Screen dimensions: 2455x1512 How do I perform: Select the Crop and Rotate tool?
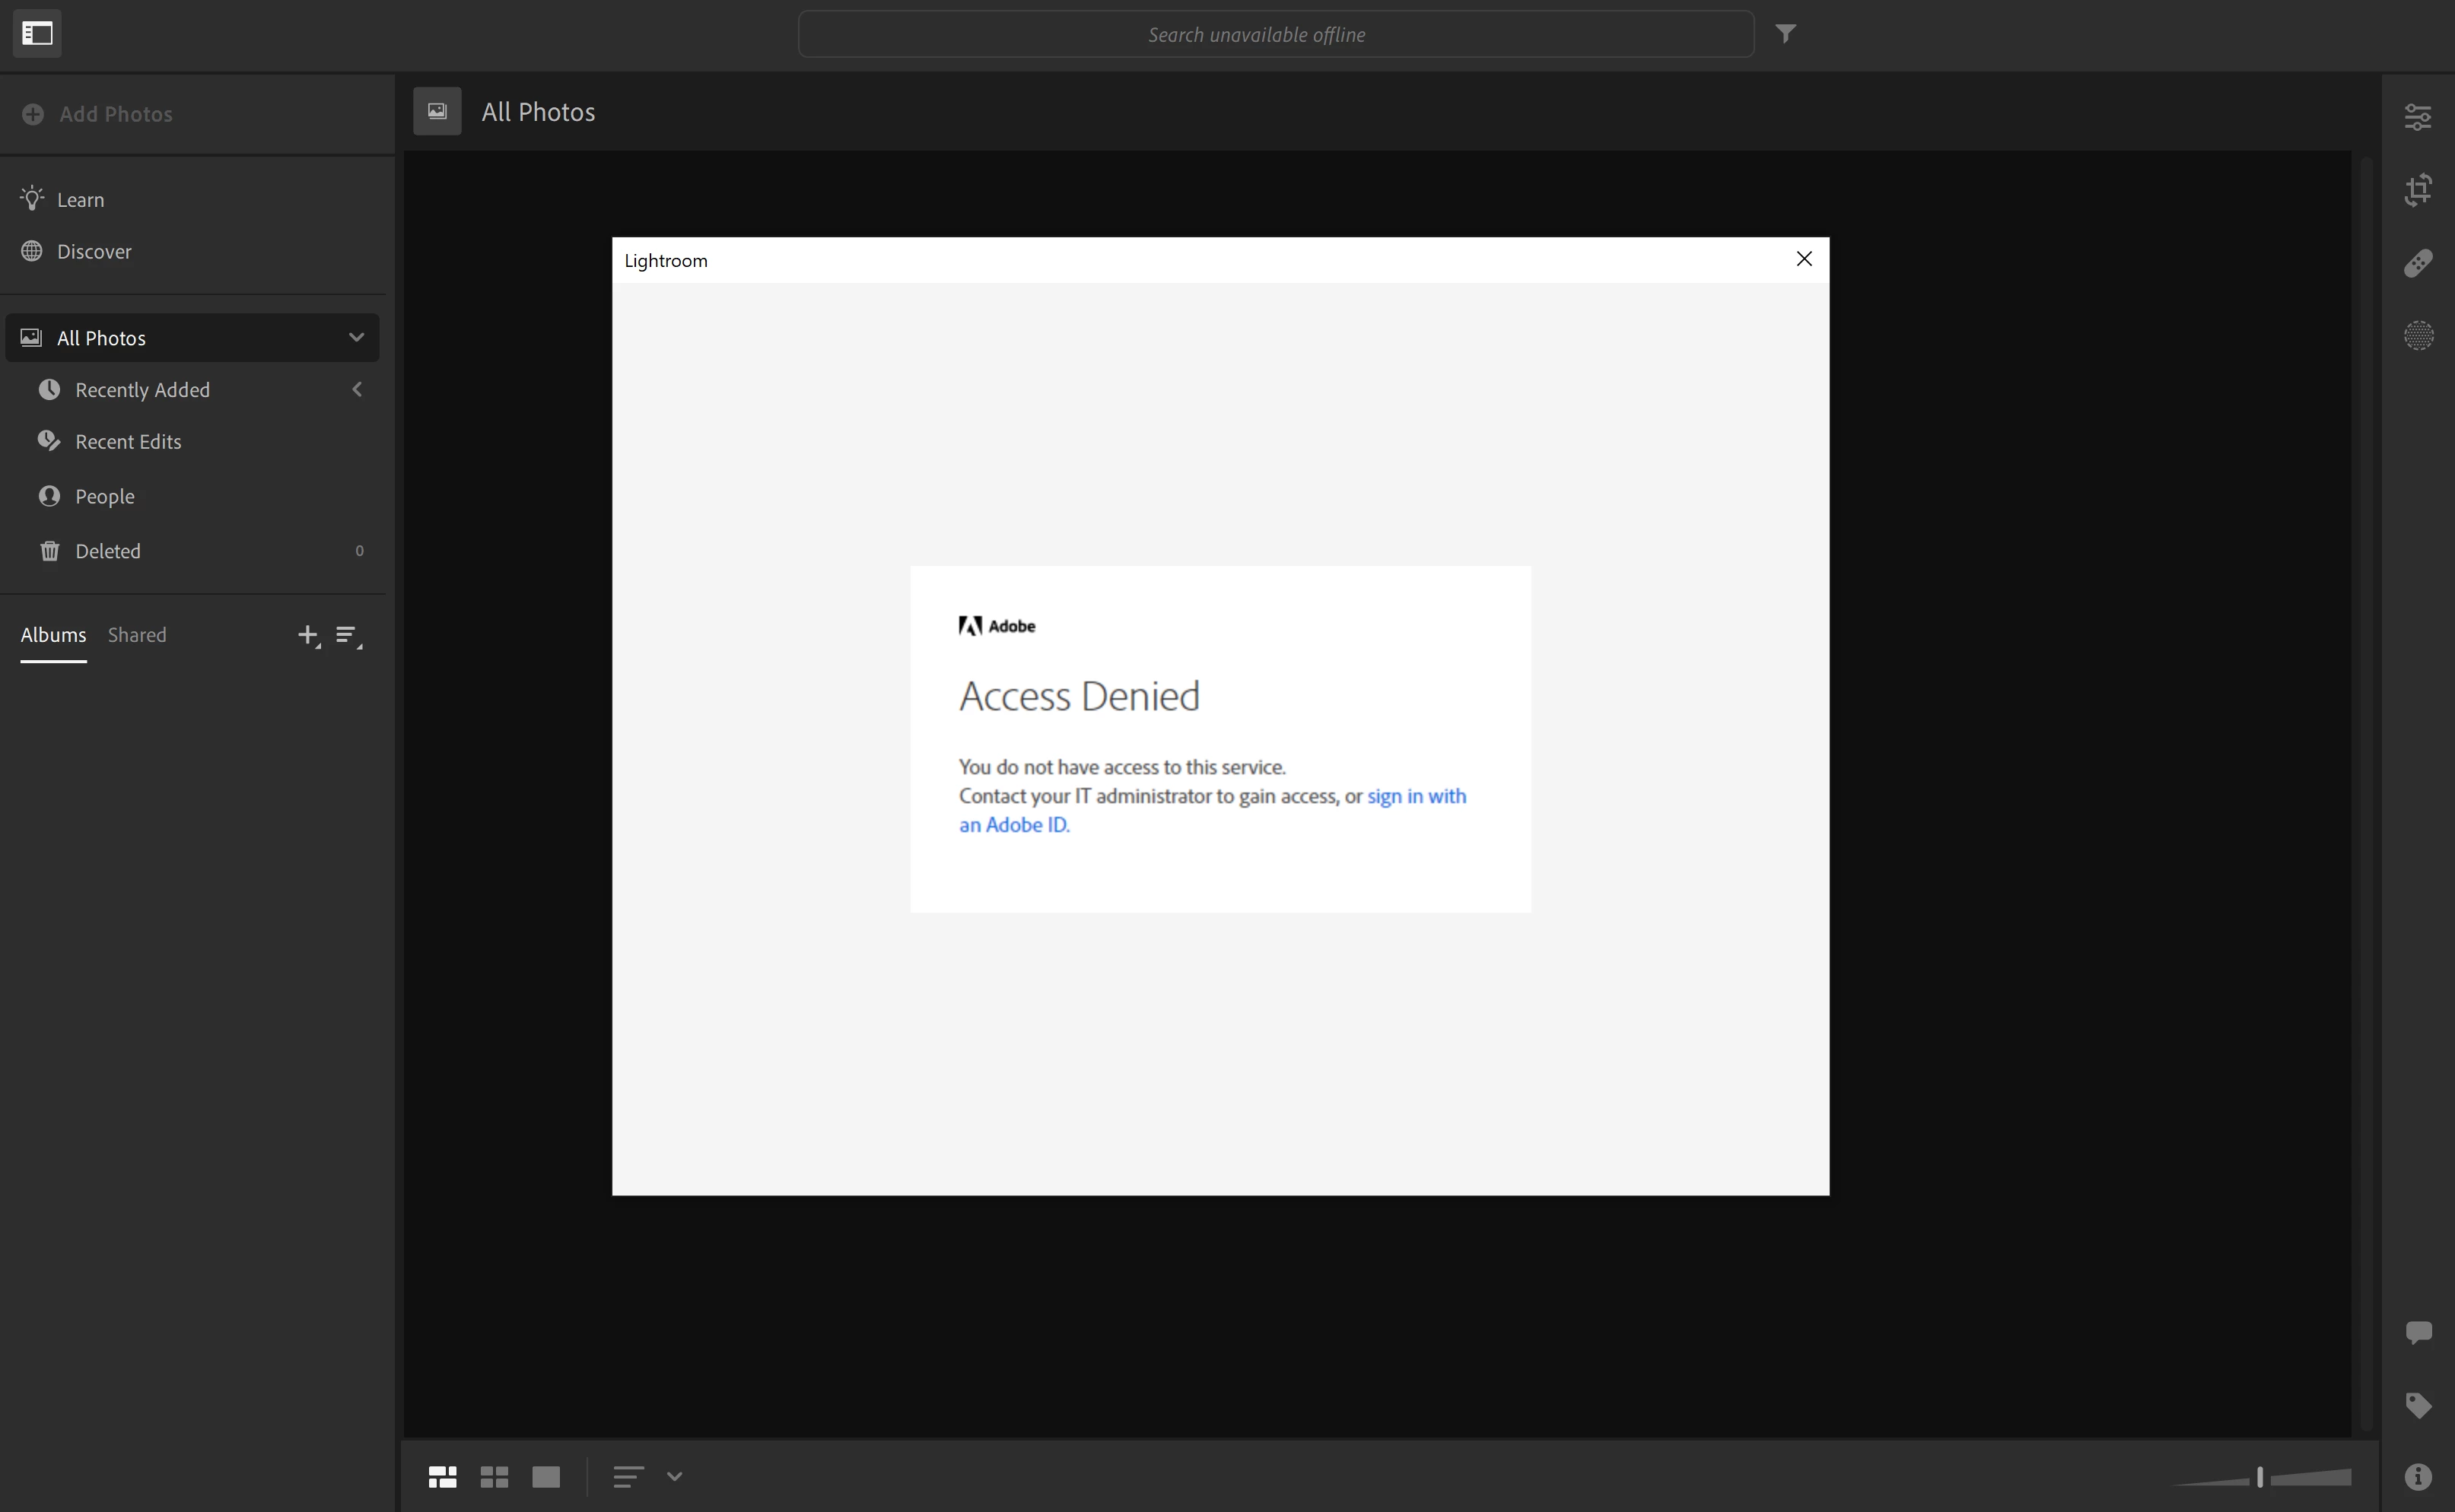[2417, 190]
